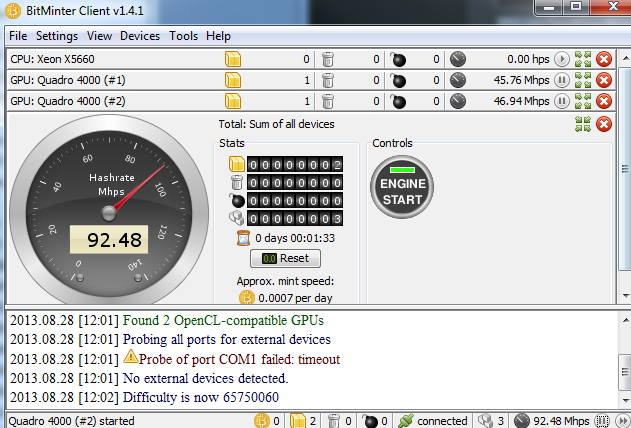Image resolution: width=631 pixels, height=428 pixels.
Task: Click the bomb error icon in Quadro (#2) row
Action: point(398,101)
